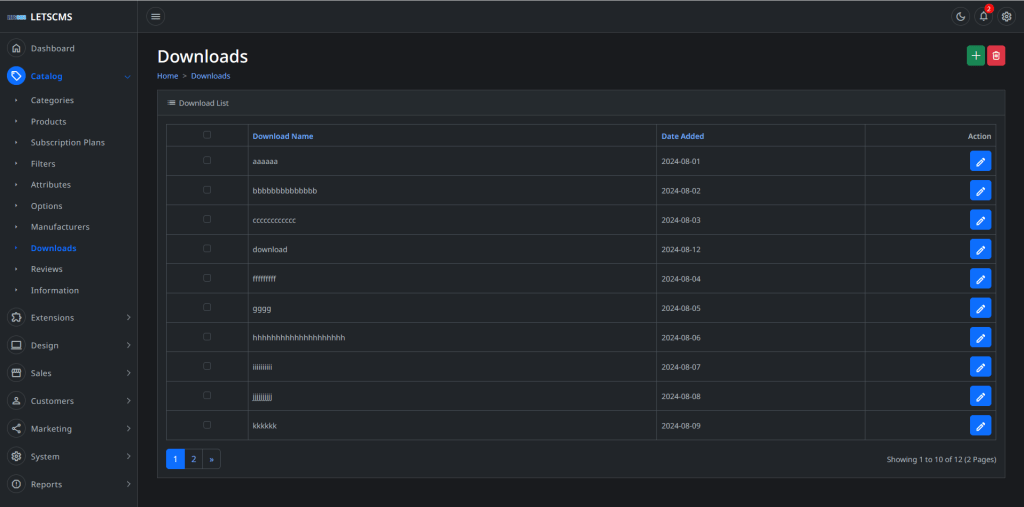Screen dimensions: 1024x507
Task: Check the select-all header checkbox
Action: [x=207, y=135]
